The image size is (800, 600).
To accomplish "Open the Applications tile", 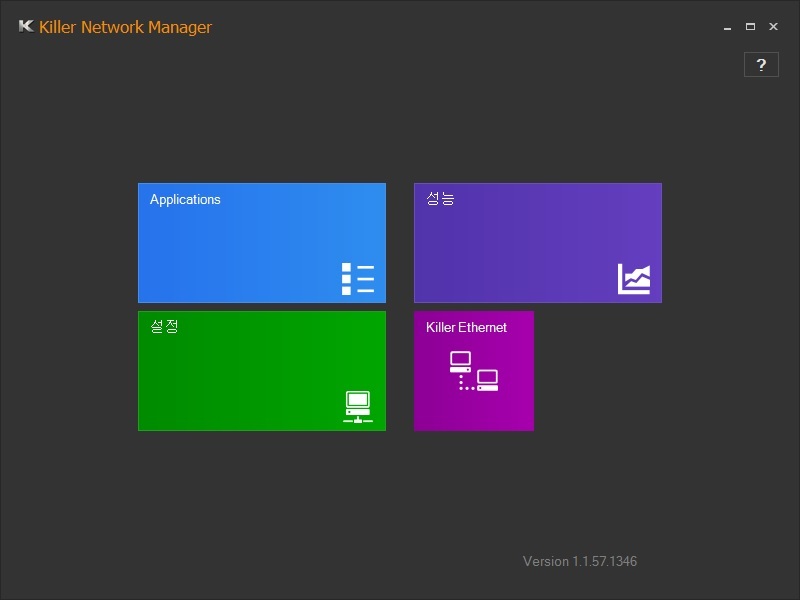I will point(262,243).
